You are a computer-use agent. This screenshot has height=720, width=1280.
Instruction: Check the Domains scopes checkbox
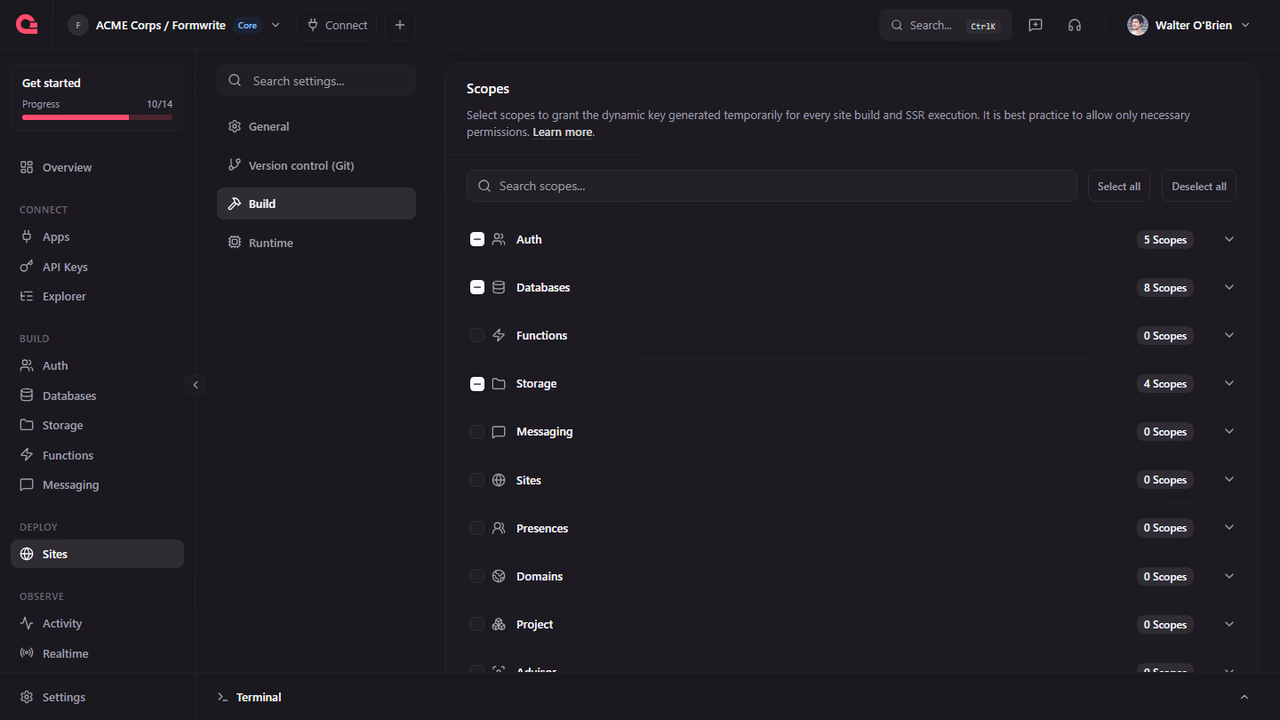tap(477, 576)
